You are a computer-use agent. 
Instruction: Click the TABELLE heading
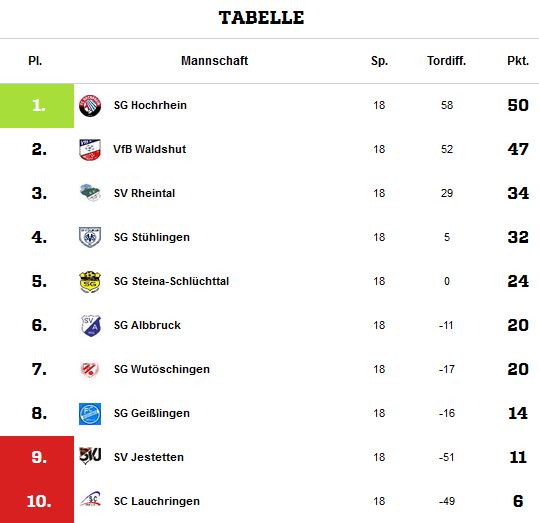261,18
